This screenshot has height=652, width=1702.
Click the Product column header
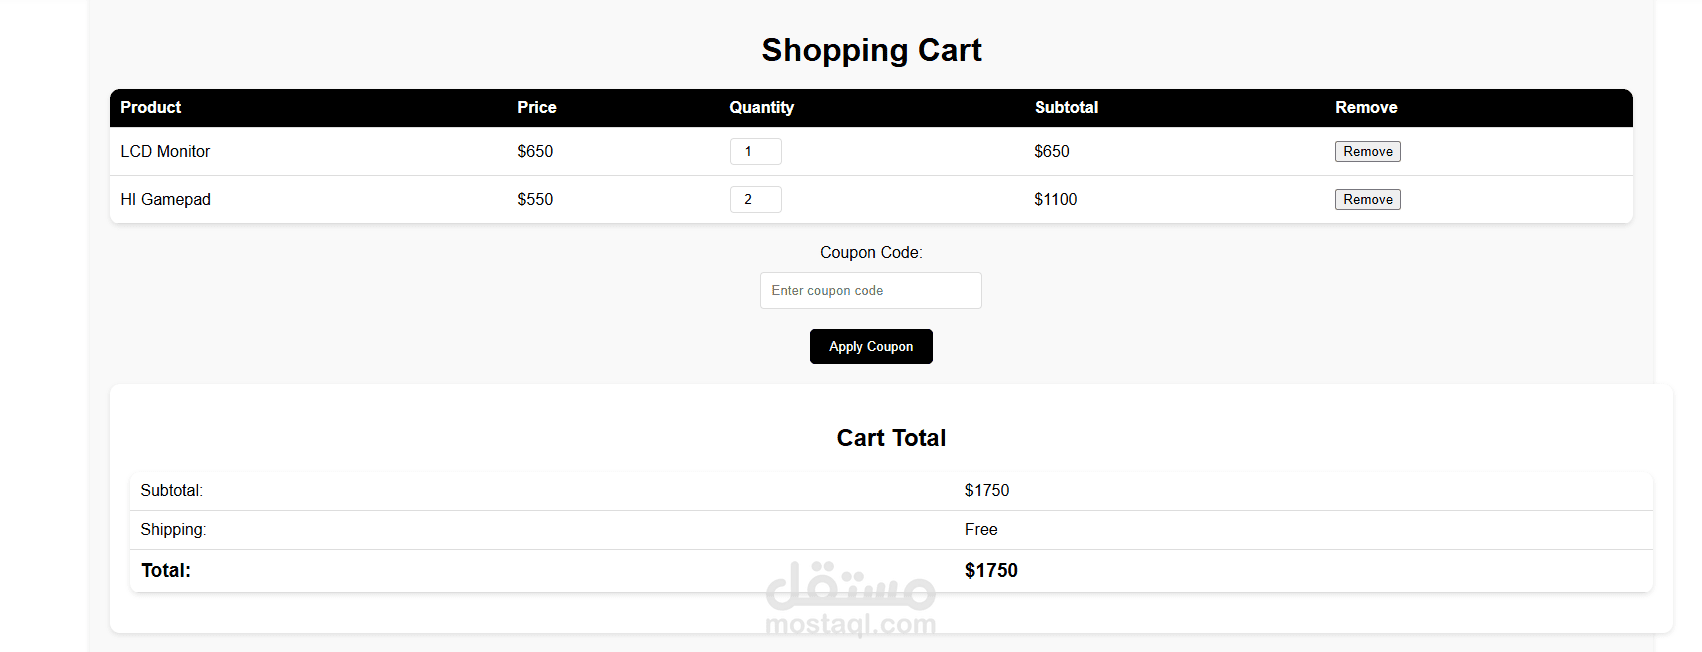click(151, 108)
